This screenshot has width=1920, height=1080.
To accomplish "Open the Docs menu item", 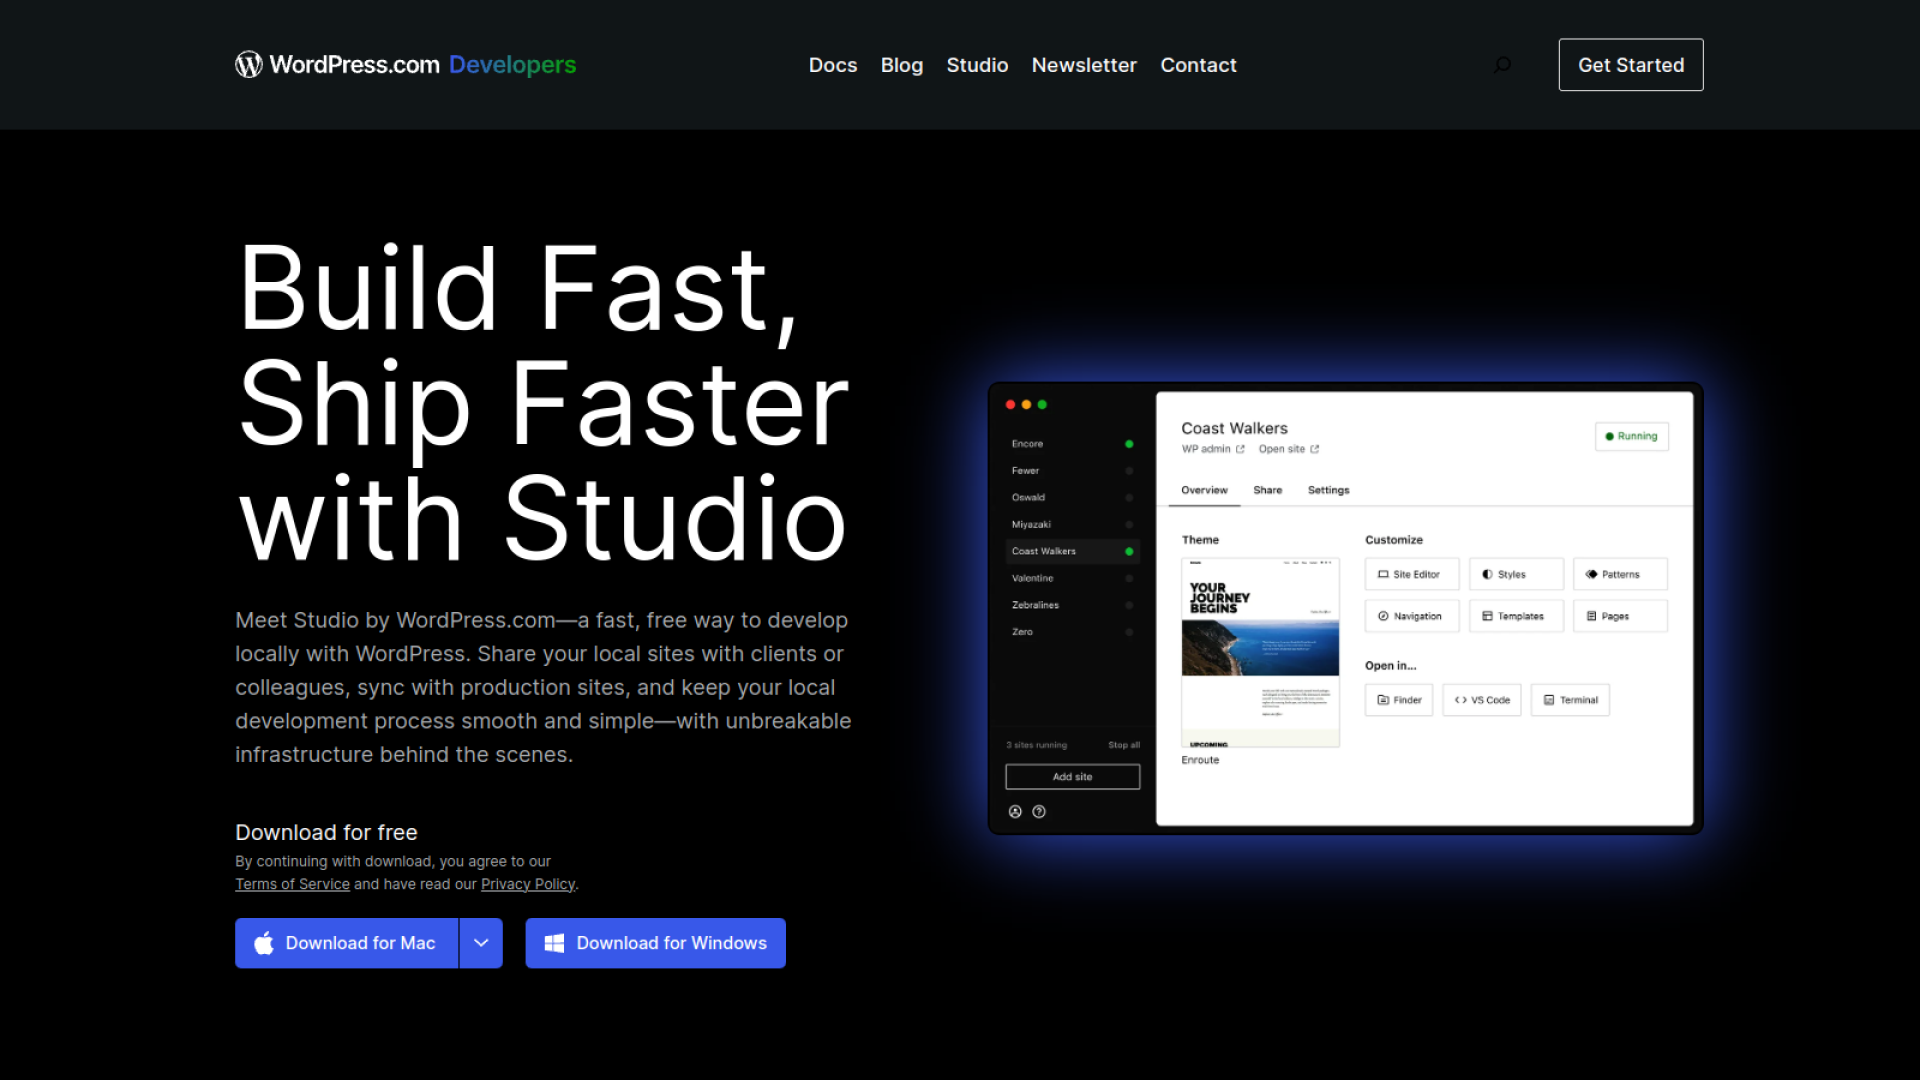I will pyautogui.click(x=832, y=65).
